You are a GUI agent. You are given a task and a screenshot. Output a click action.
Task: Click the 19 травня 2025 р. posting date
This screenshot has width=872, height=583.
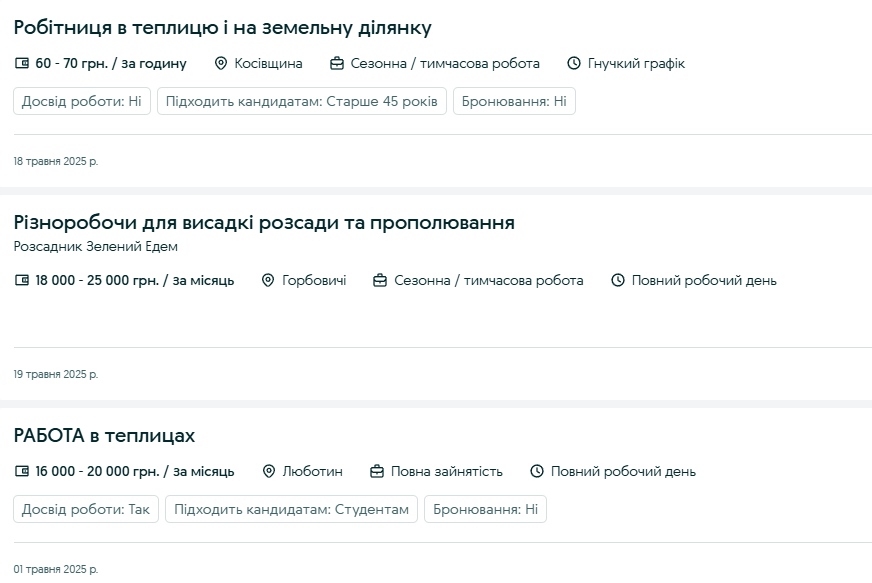(56, 375)
